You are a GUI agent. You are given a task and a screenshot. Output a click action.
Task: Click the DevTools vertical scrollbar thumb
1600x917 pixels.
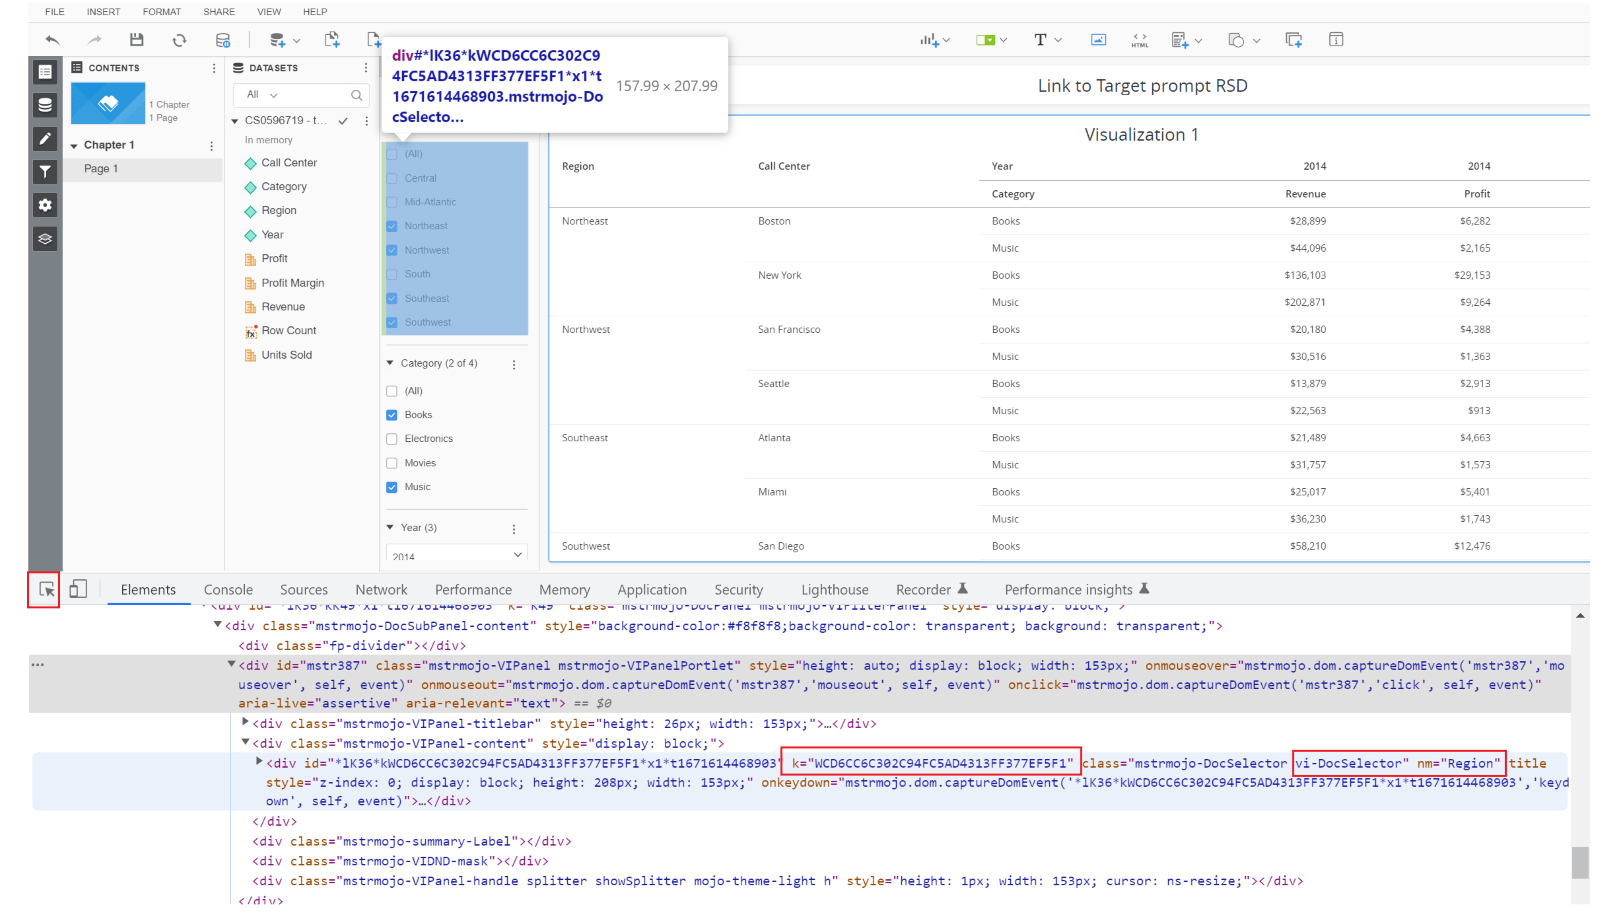(1580, 861)
